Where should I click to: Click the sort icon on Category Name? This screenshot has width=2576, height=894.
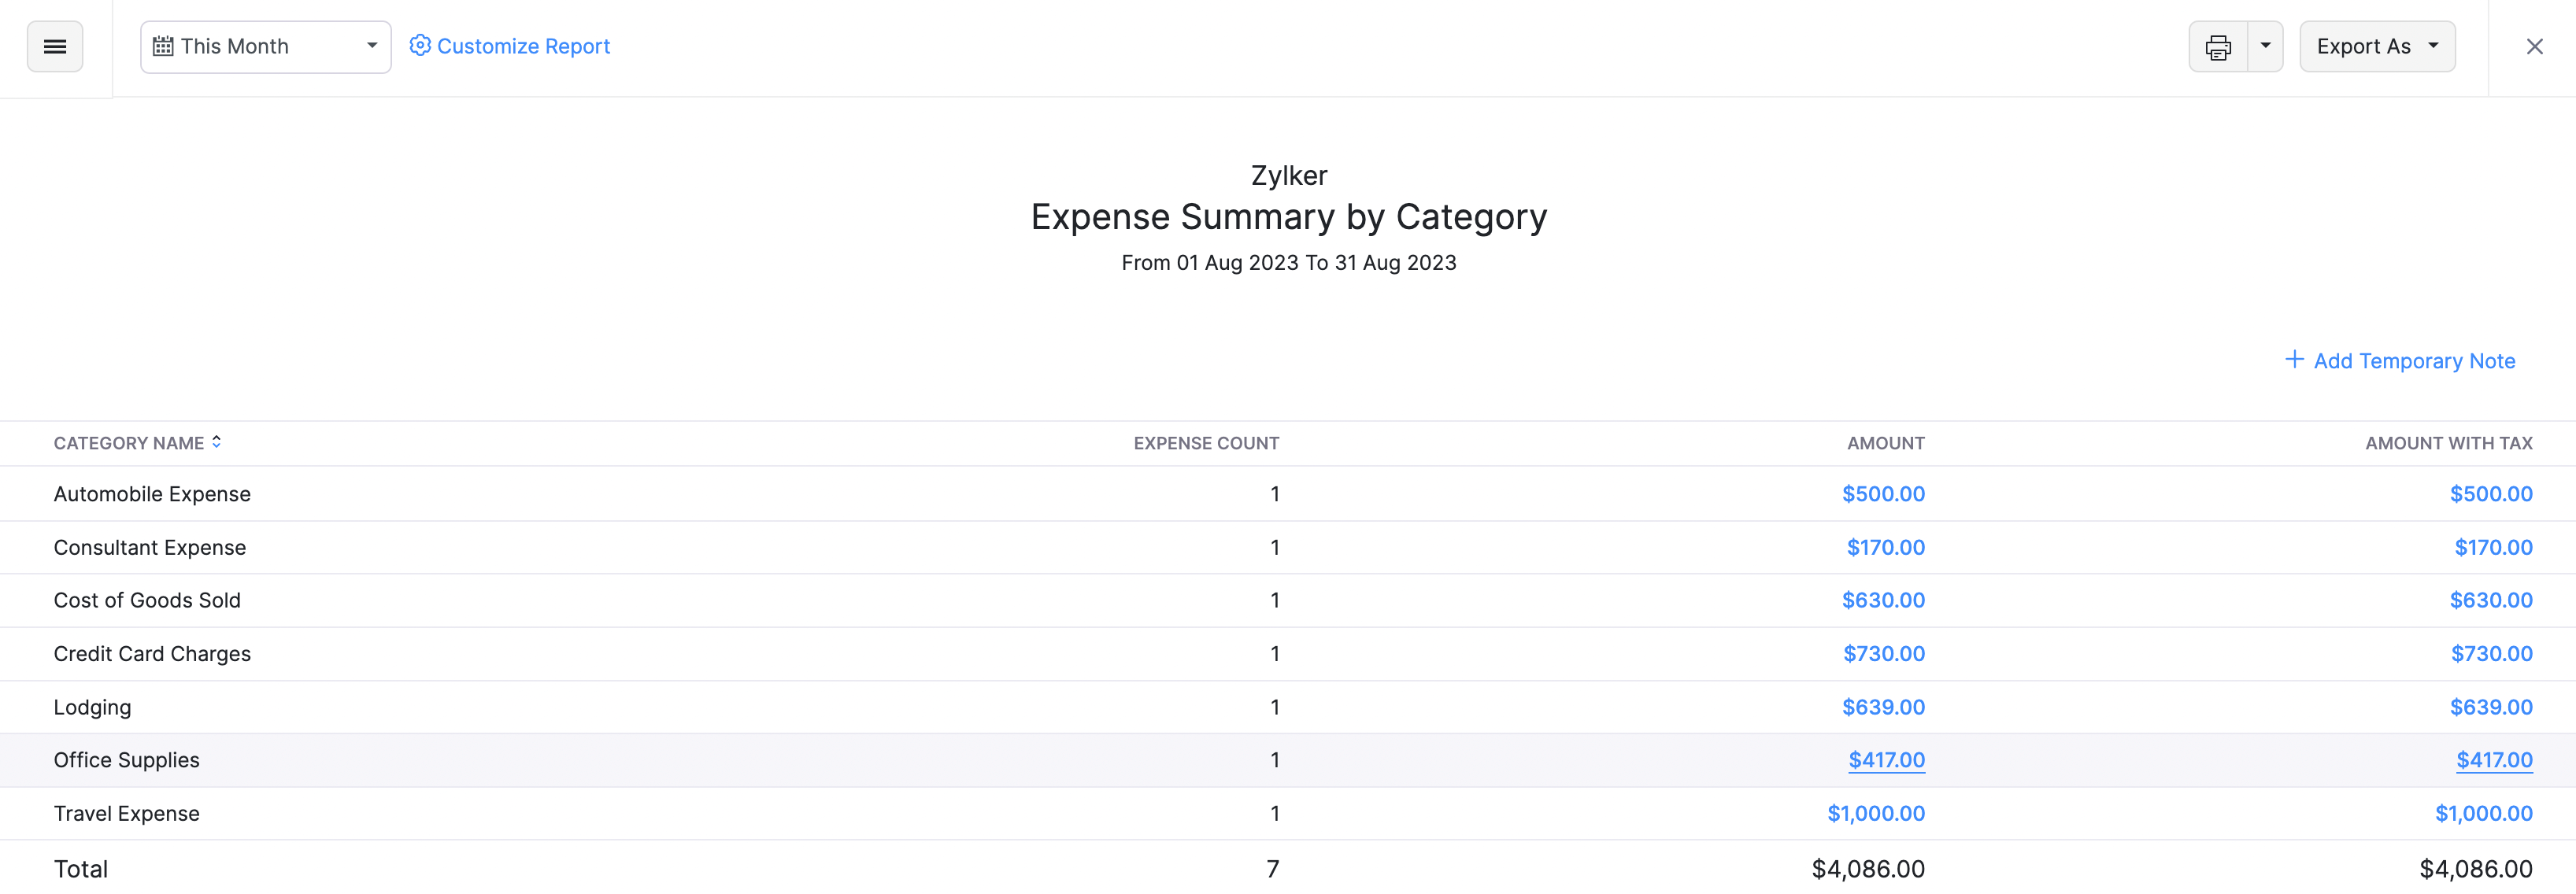coord(216,442)
